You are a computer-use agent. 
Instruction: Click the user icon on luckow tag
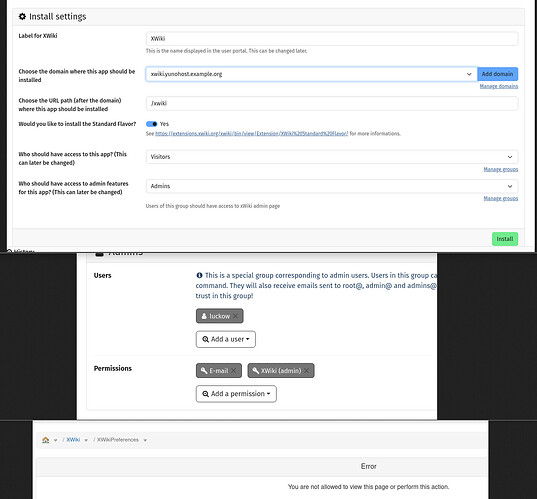coord(204,316)
